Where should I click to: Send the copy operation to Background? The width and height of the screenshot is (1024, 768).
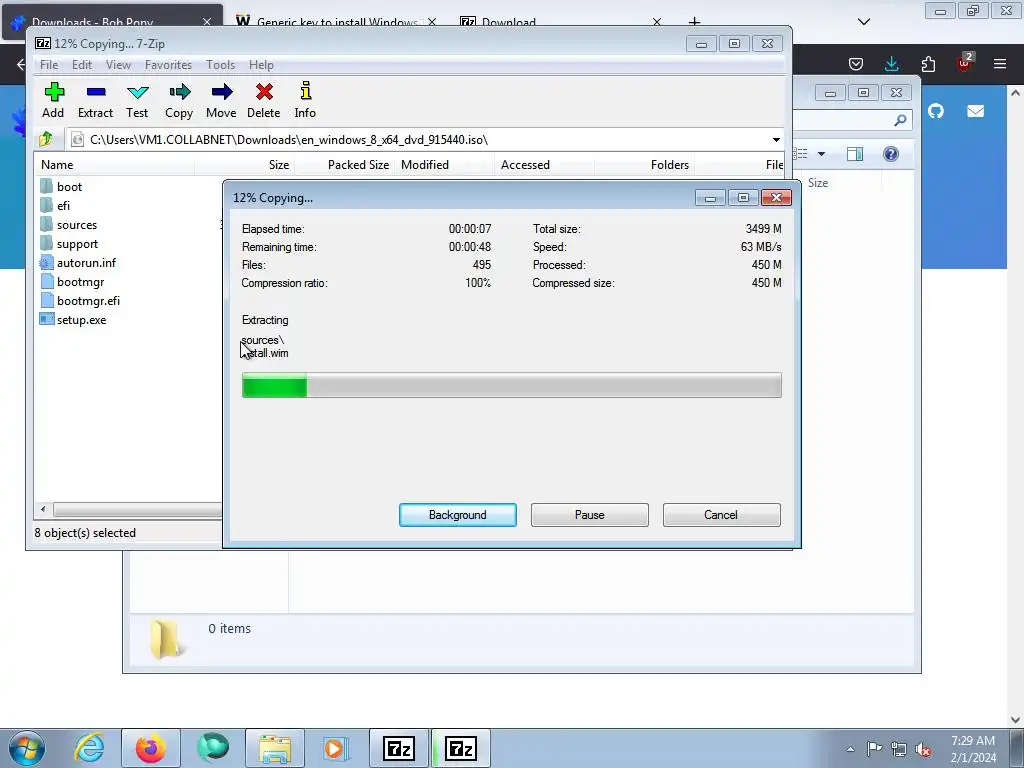(458, 515)
